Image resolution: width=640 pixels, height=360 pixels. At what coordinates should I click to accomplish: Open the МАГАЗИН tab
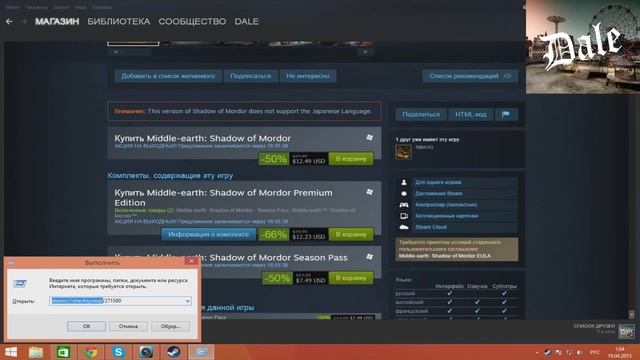click(x=57, y=21)
